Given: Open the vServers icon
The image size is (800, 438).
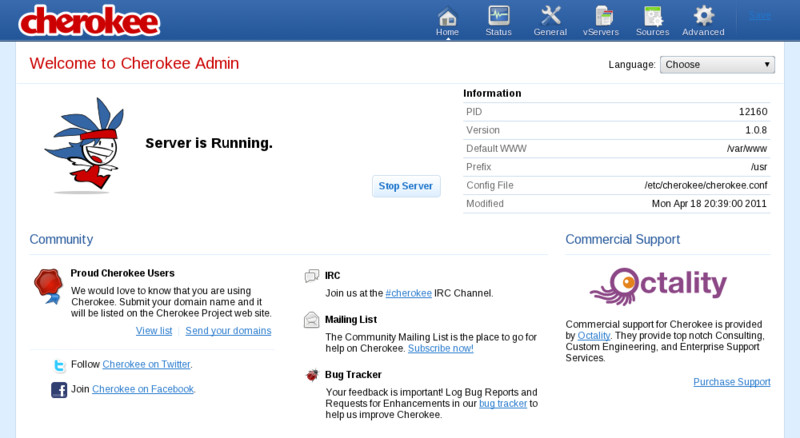Looking at the screenshot, I should (604, 16).
